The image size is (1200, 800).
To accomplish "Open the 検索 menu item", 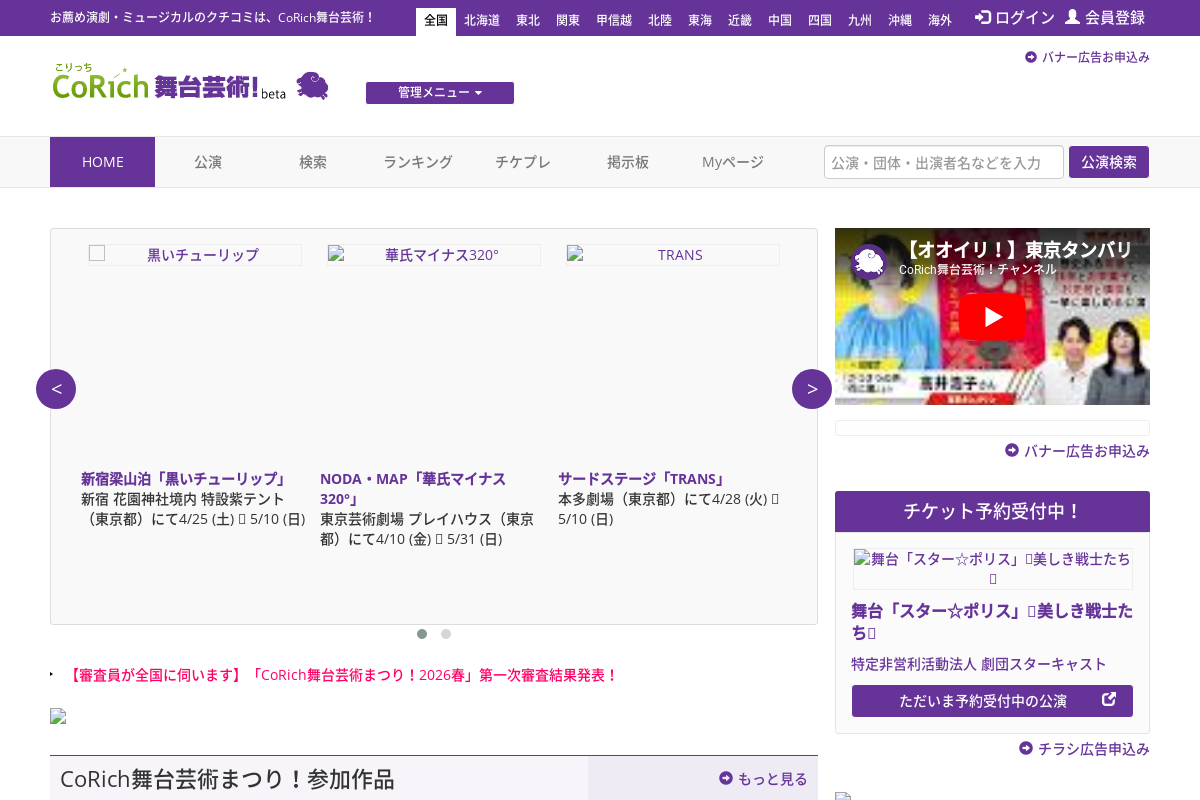I will click(x=313, y=162).
